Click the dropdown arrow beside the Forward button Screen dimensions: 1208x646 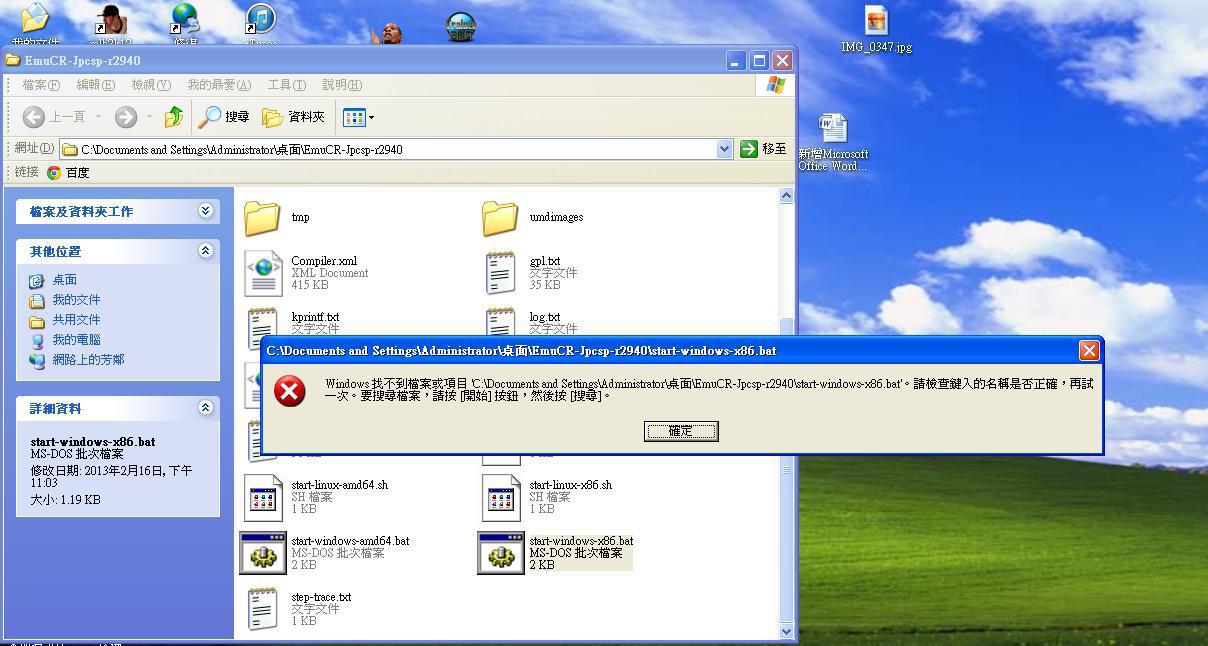(x=149, y=117)
